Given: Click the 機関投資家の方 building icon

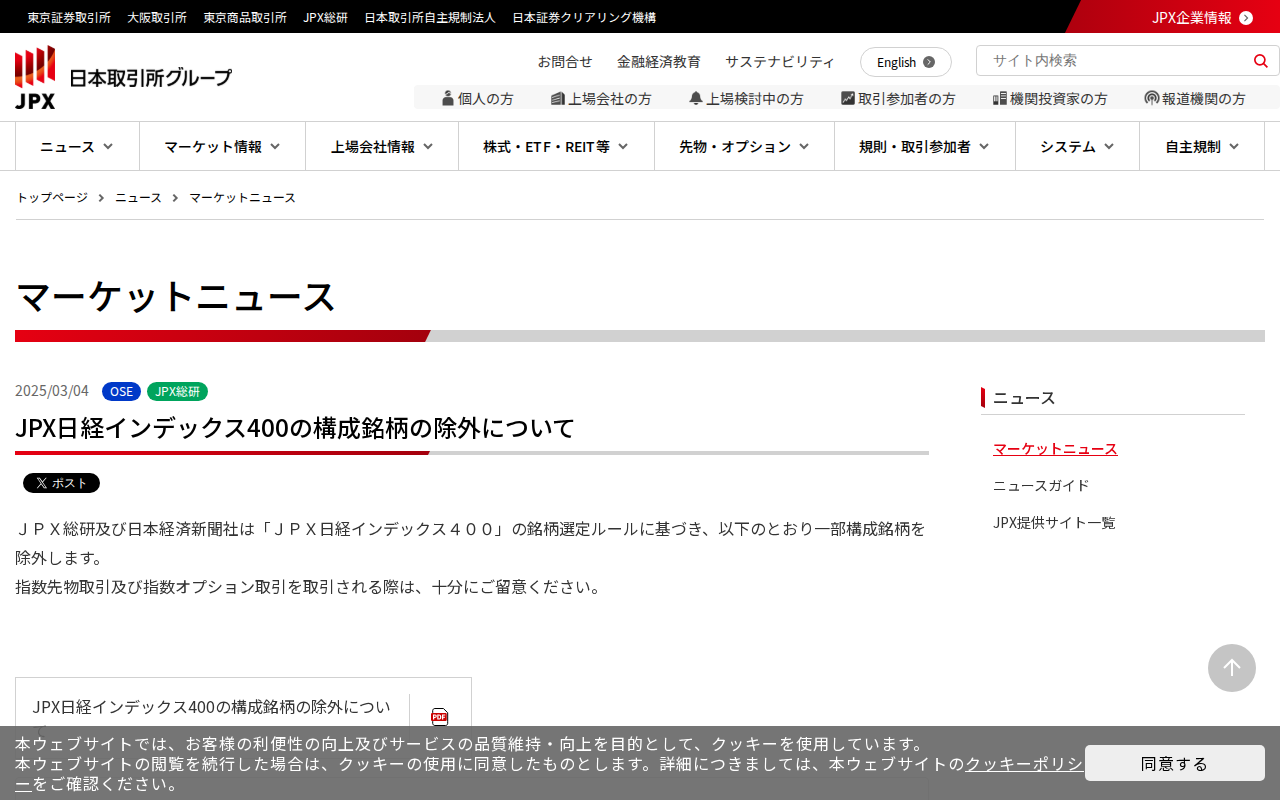Looking at the screenshot, I should click(1000, 98).
